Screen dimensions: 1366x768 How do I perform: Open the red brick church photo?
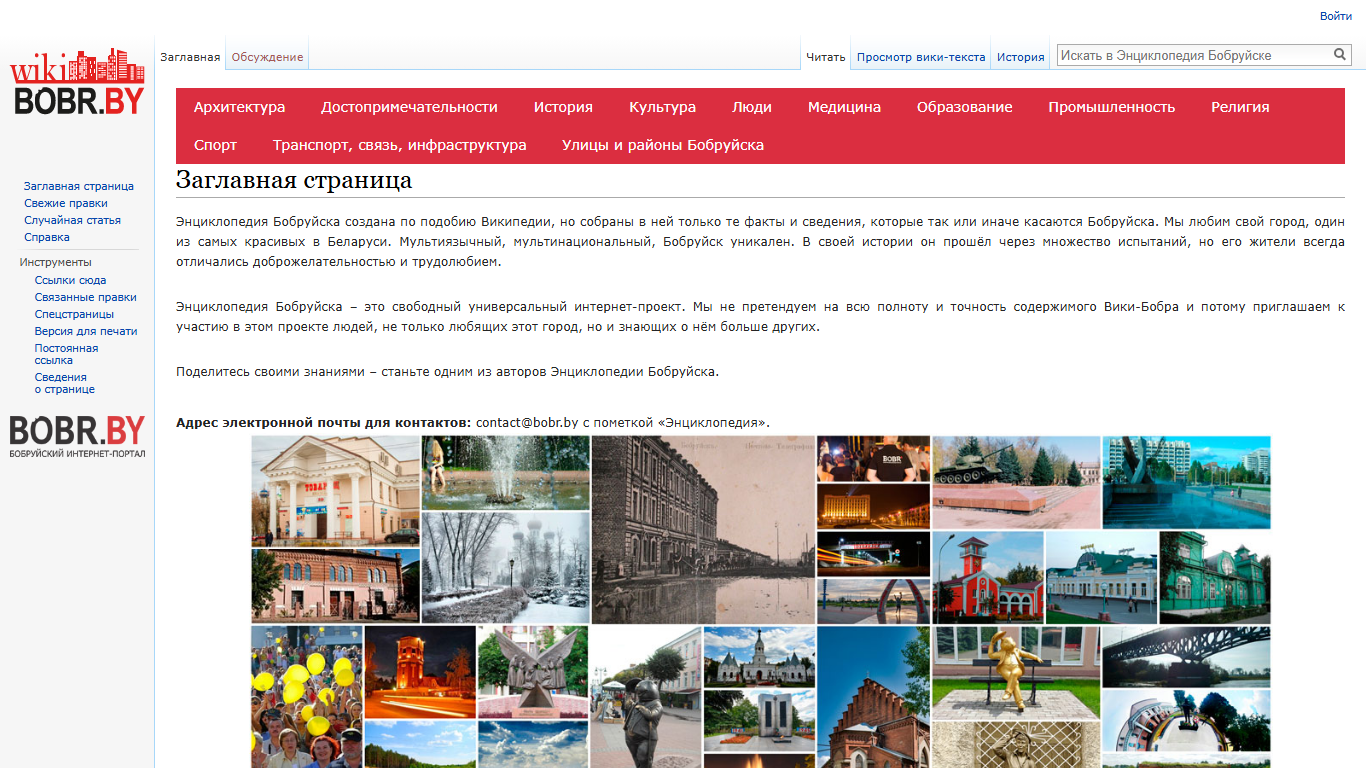point(873,697)
